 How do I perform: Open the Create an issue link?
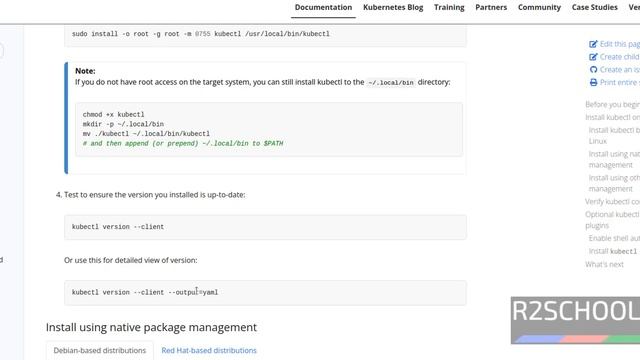click(620, 69)
